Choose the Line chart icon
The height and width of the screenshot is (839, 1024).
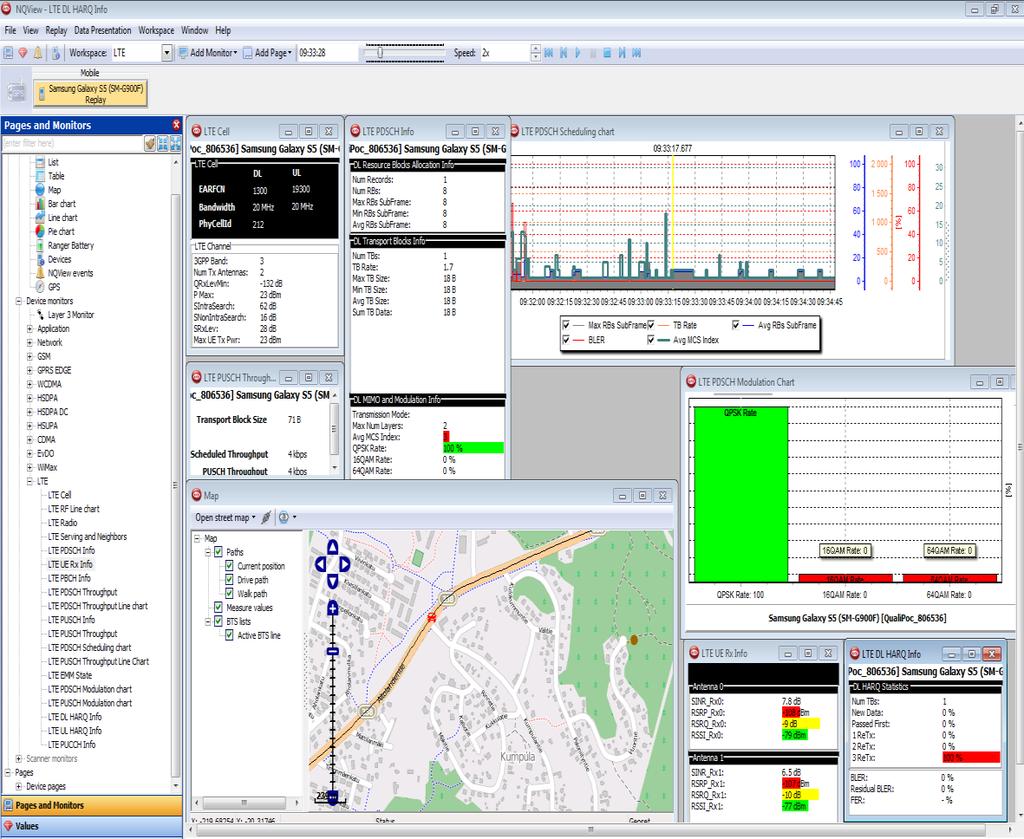coord(40,217)
